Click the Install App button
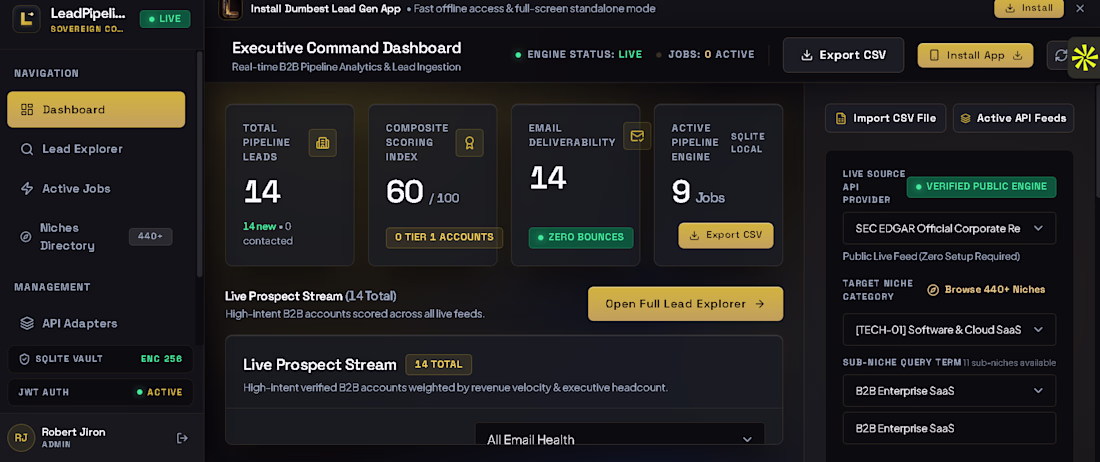The image size is (1100, 462). click(975, 55)
